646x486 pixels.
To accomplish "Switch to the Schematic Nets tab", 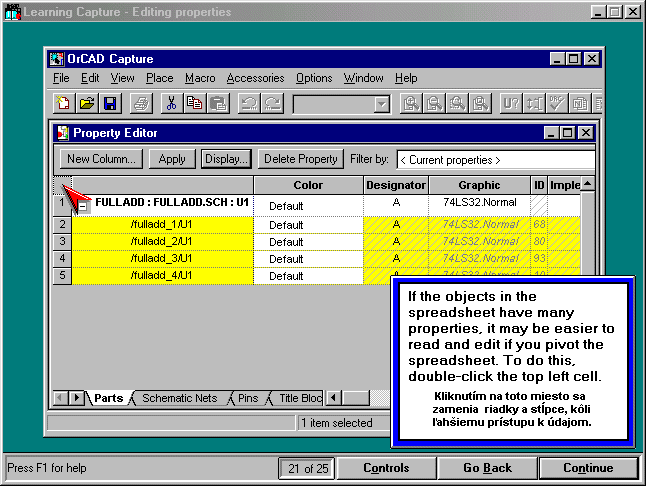I will click(x=179, y=398).
